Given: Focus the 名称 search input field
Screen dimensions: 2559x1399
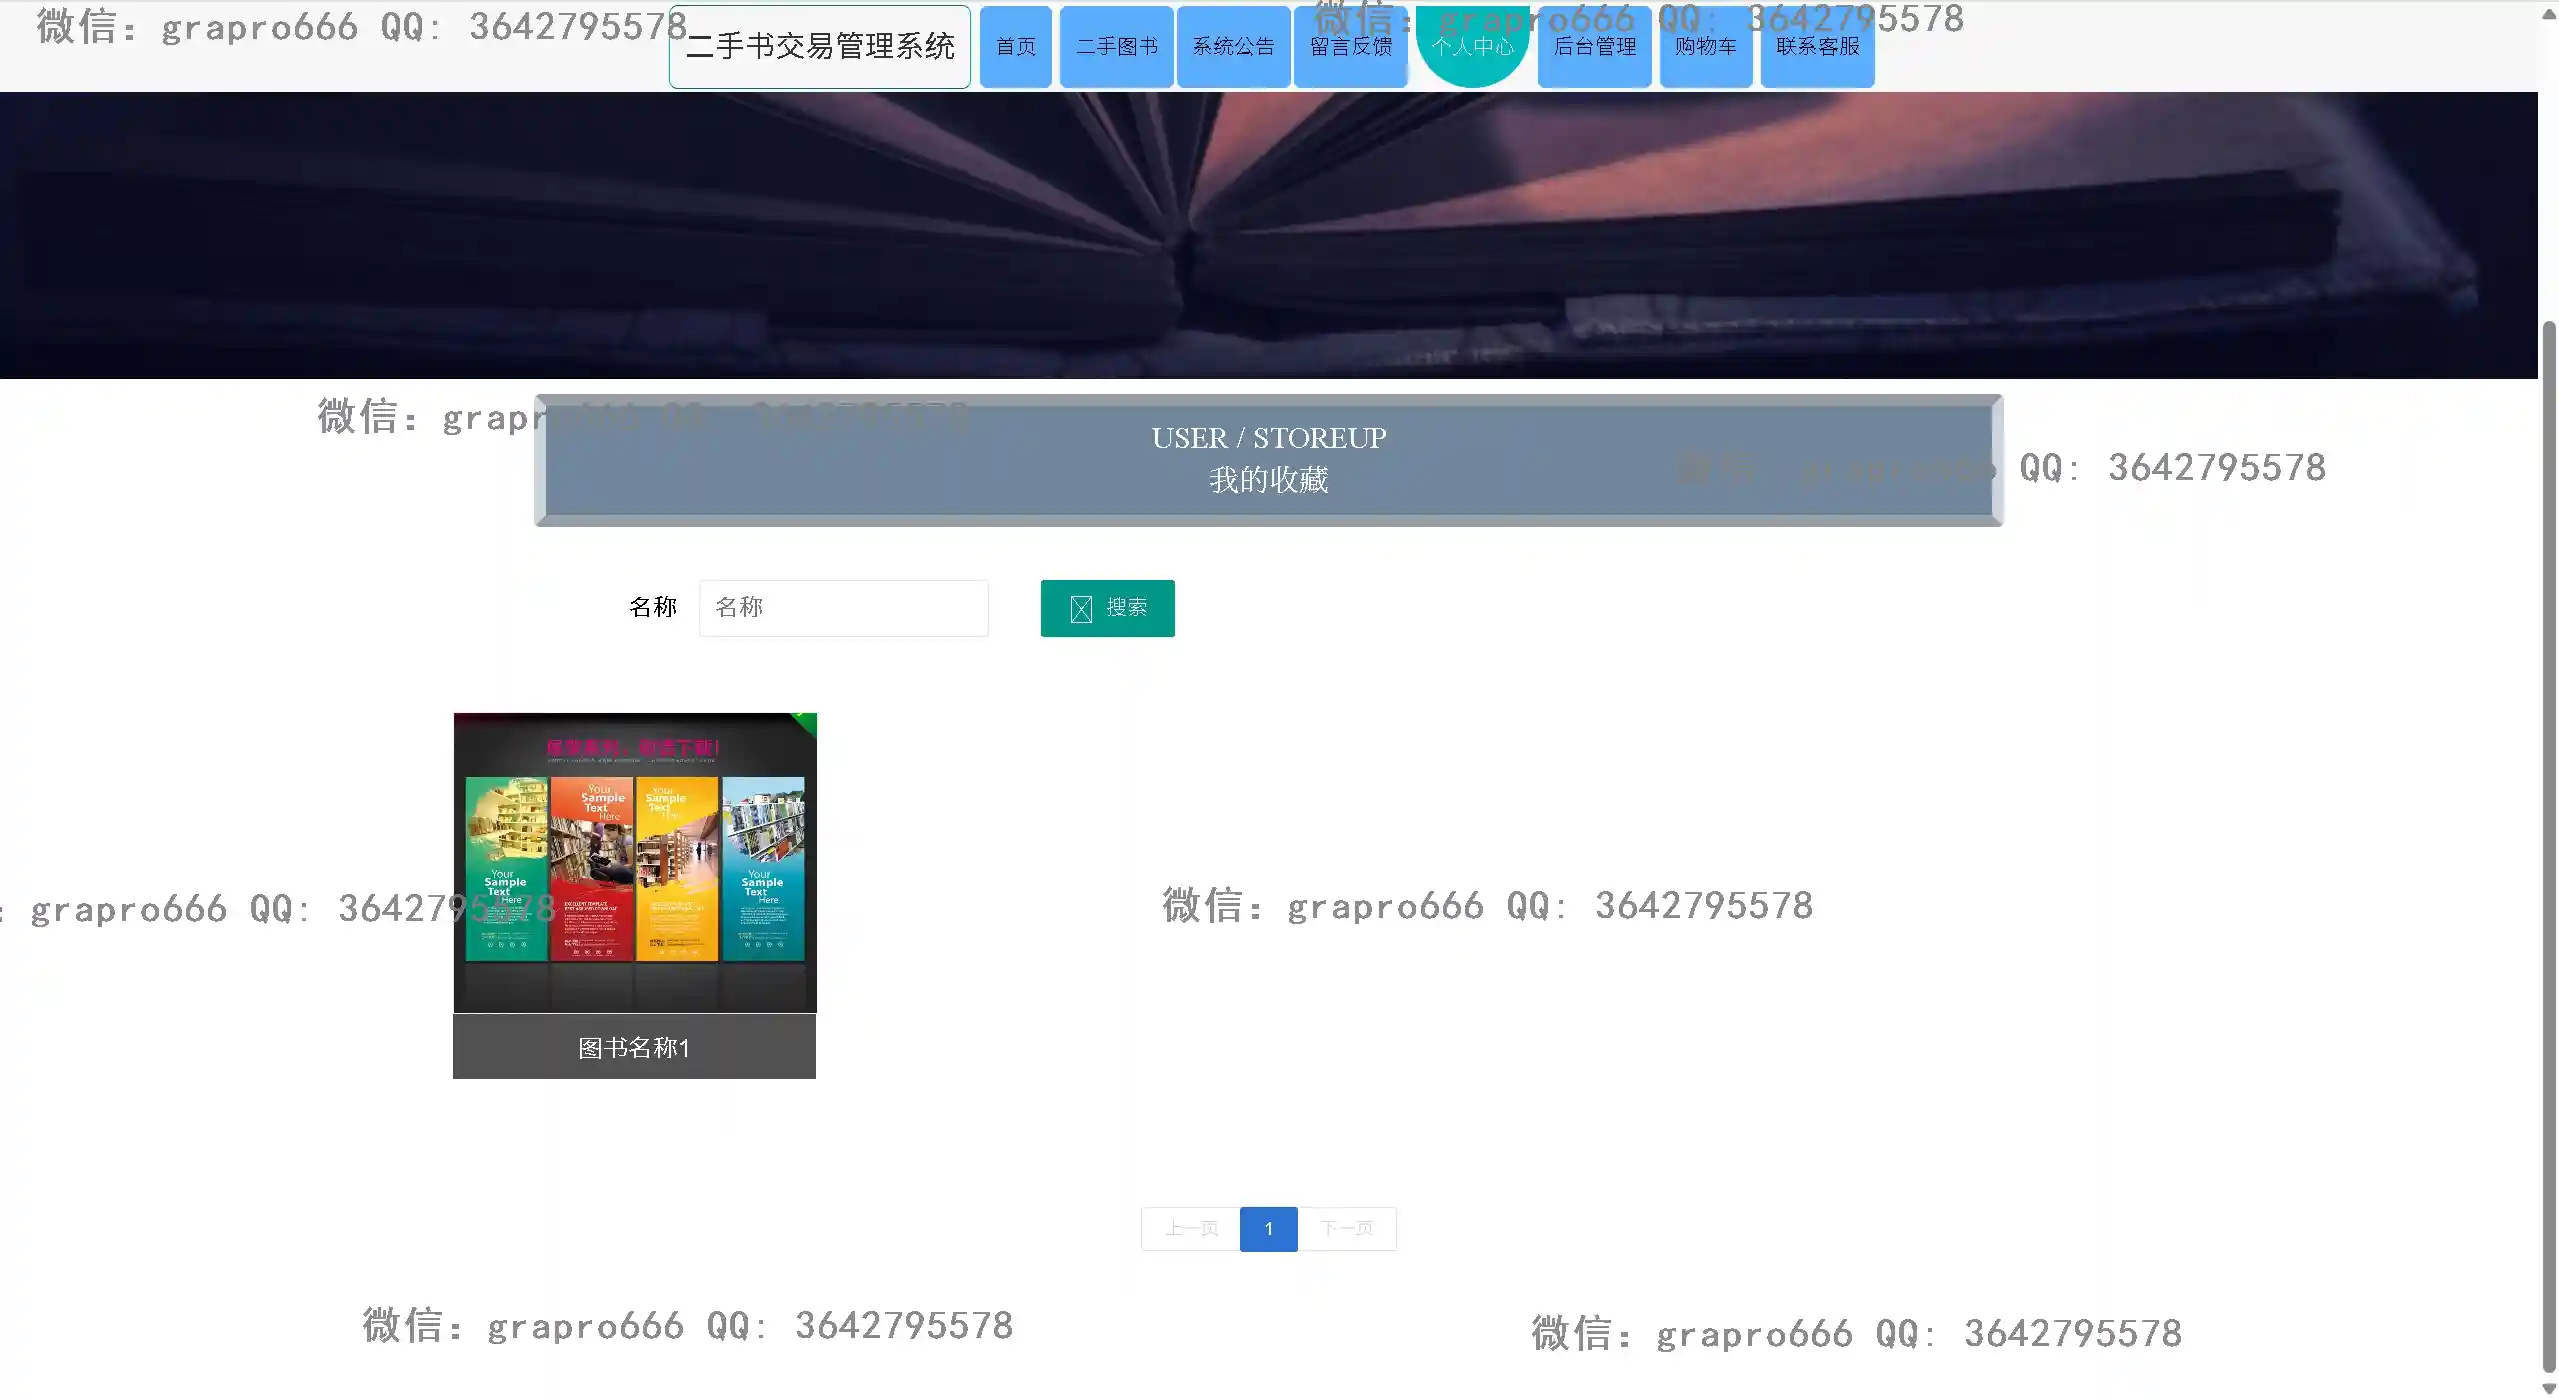Looking at the screenshot, I should point(843,608).
